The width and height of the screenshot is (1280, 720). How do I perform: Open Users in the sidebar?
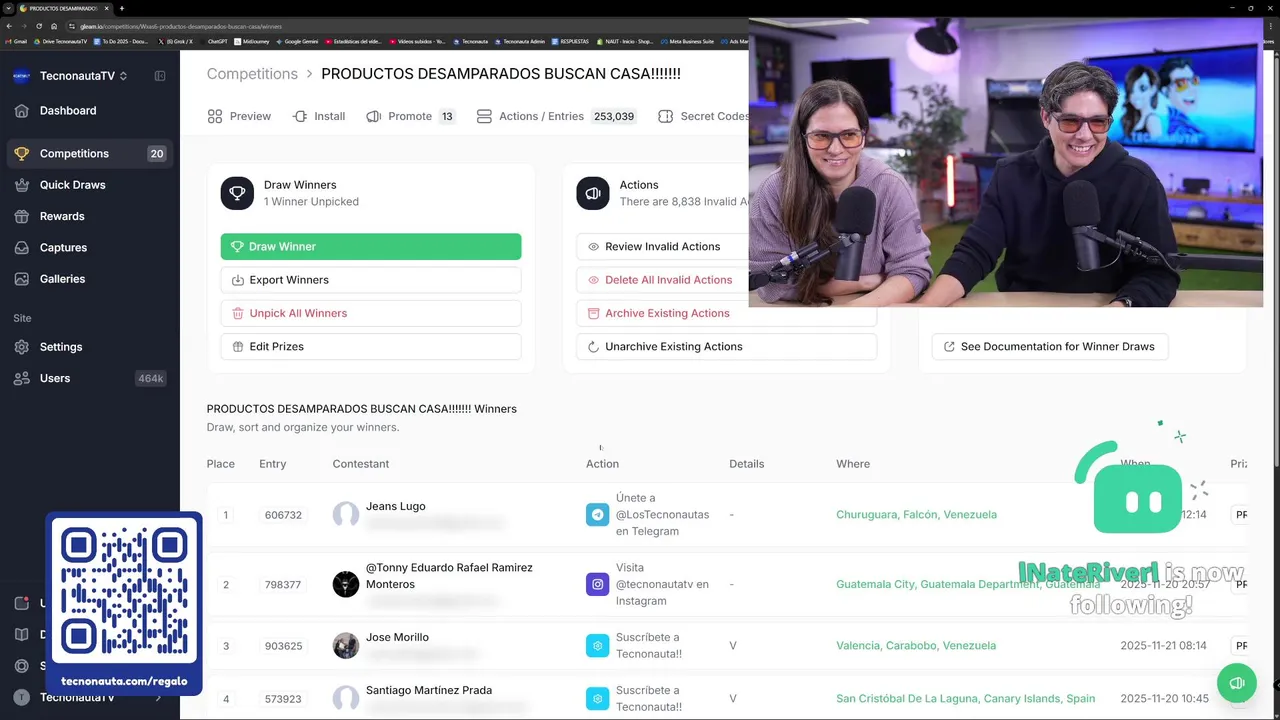tap(90, 378)
